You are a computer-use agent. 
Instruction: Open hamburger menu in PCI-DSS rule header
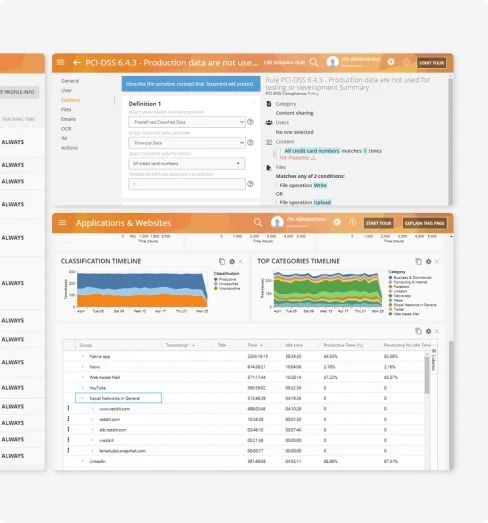point(61,62)
